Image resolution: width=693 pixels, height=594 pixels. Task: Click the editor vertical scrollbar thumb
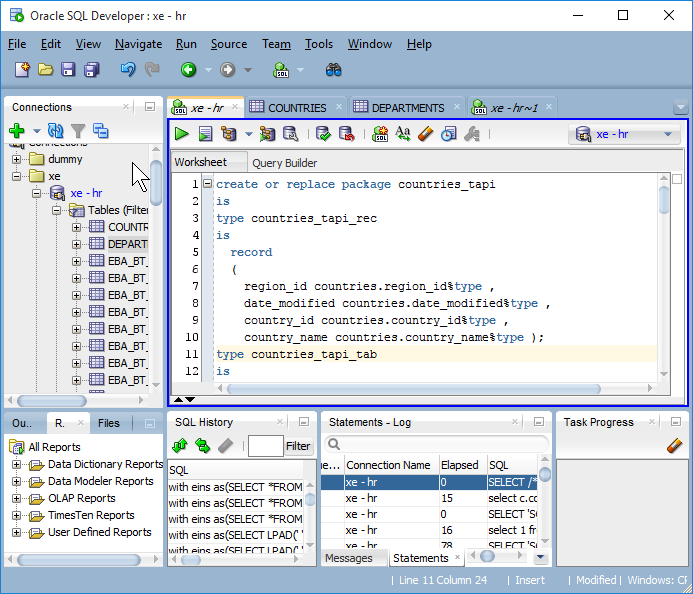coord(664,200)
